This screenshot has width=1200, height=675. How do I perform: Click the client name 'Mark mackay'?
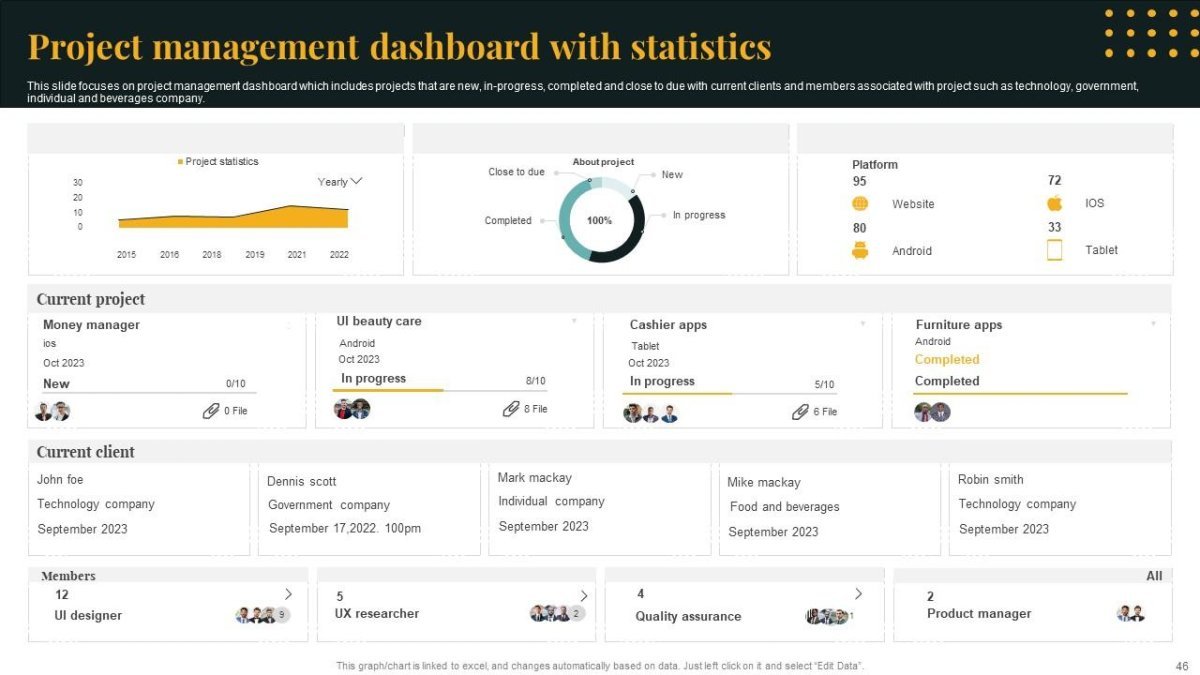535,478
